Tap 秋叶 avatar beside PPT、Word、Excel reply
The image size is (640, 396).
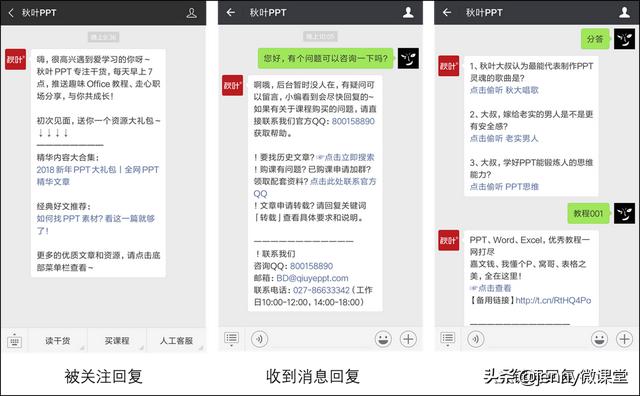(449, 240)
